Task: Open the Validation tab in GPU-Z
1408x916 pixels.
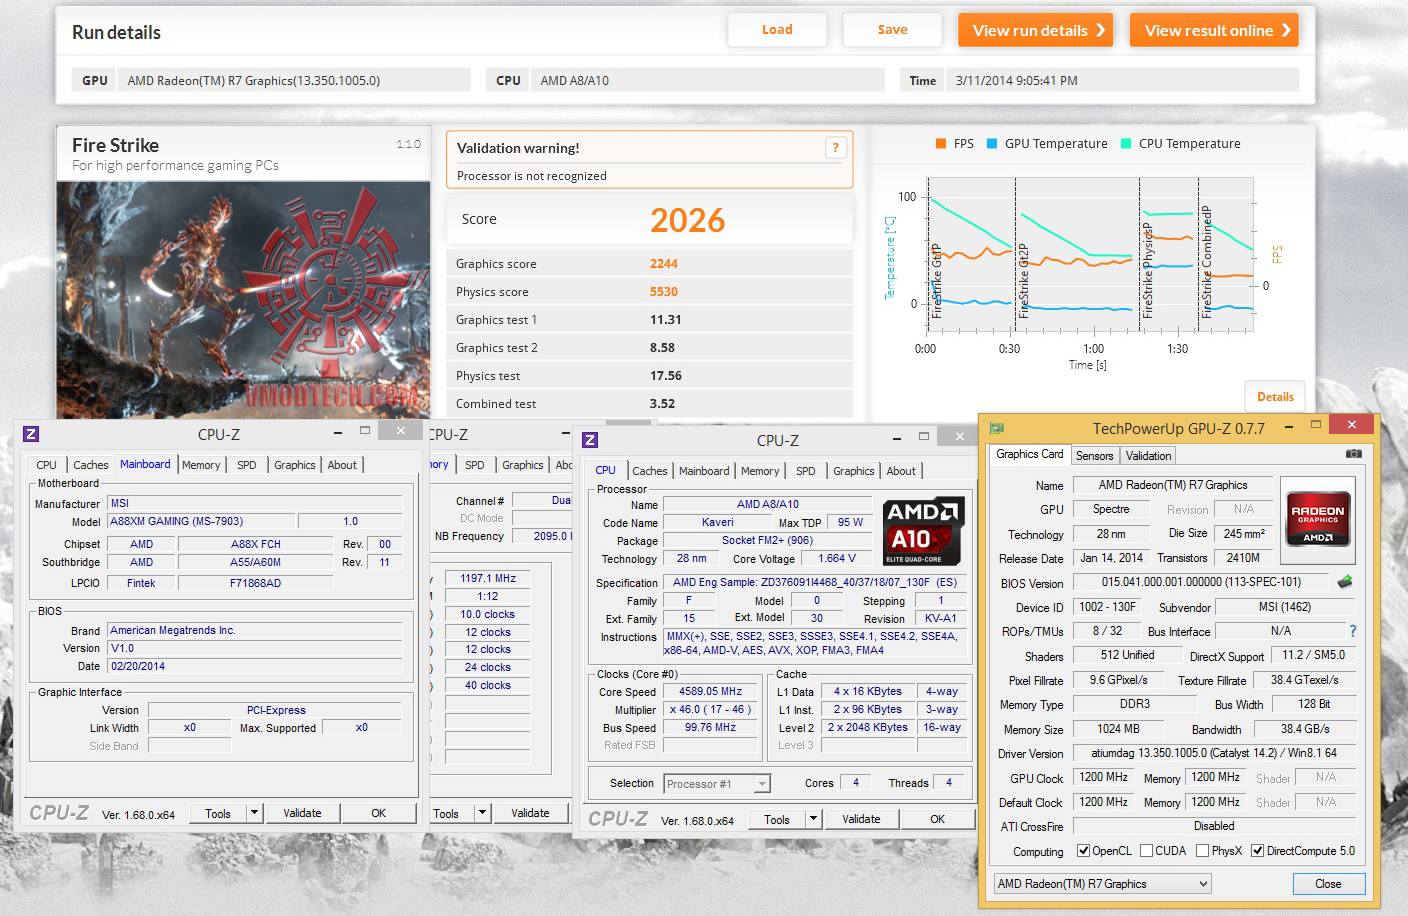Action: [1148, 456]
